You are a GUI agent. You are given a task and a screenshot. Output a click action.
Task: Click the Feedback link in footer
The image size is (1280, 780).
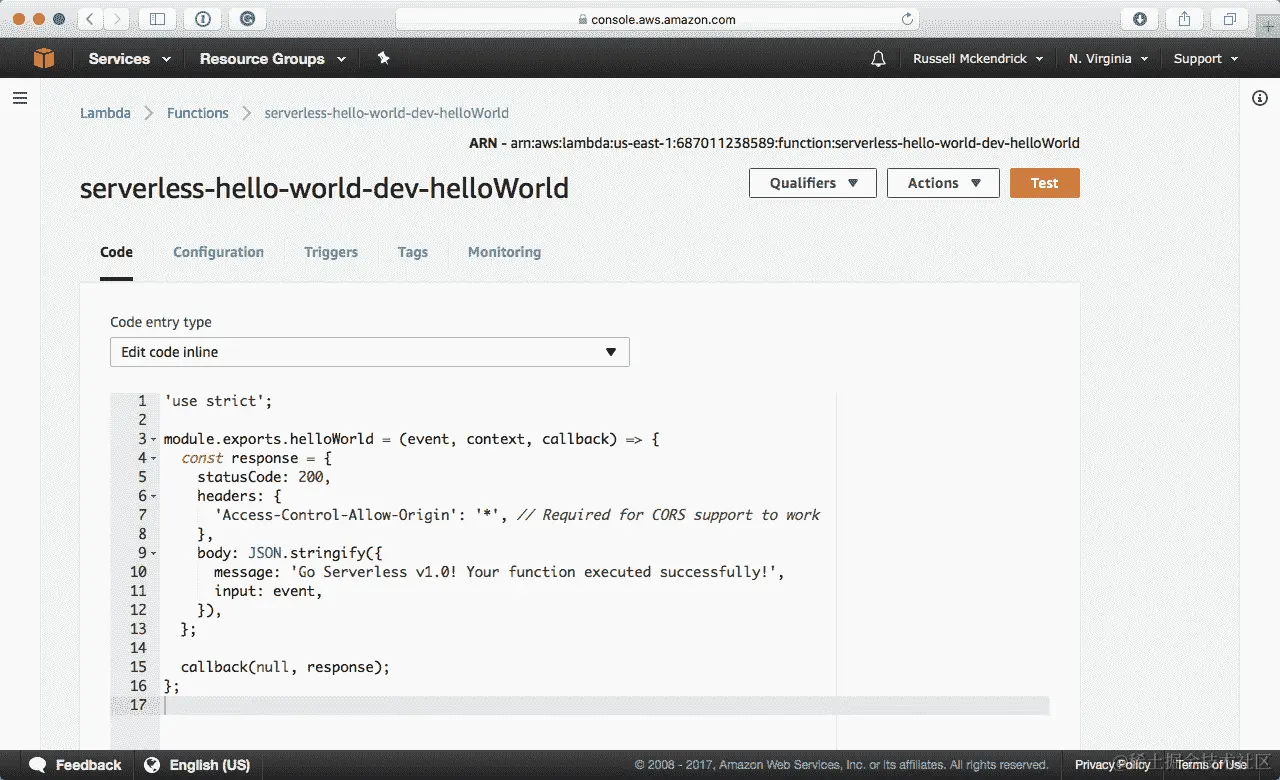click(x=88, y=765)
